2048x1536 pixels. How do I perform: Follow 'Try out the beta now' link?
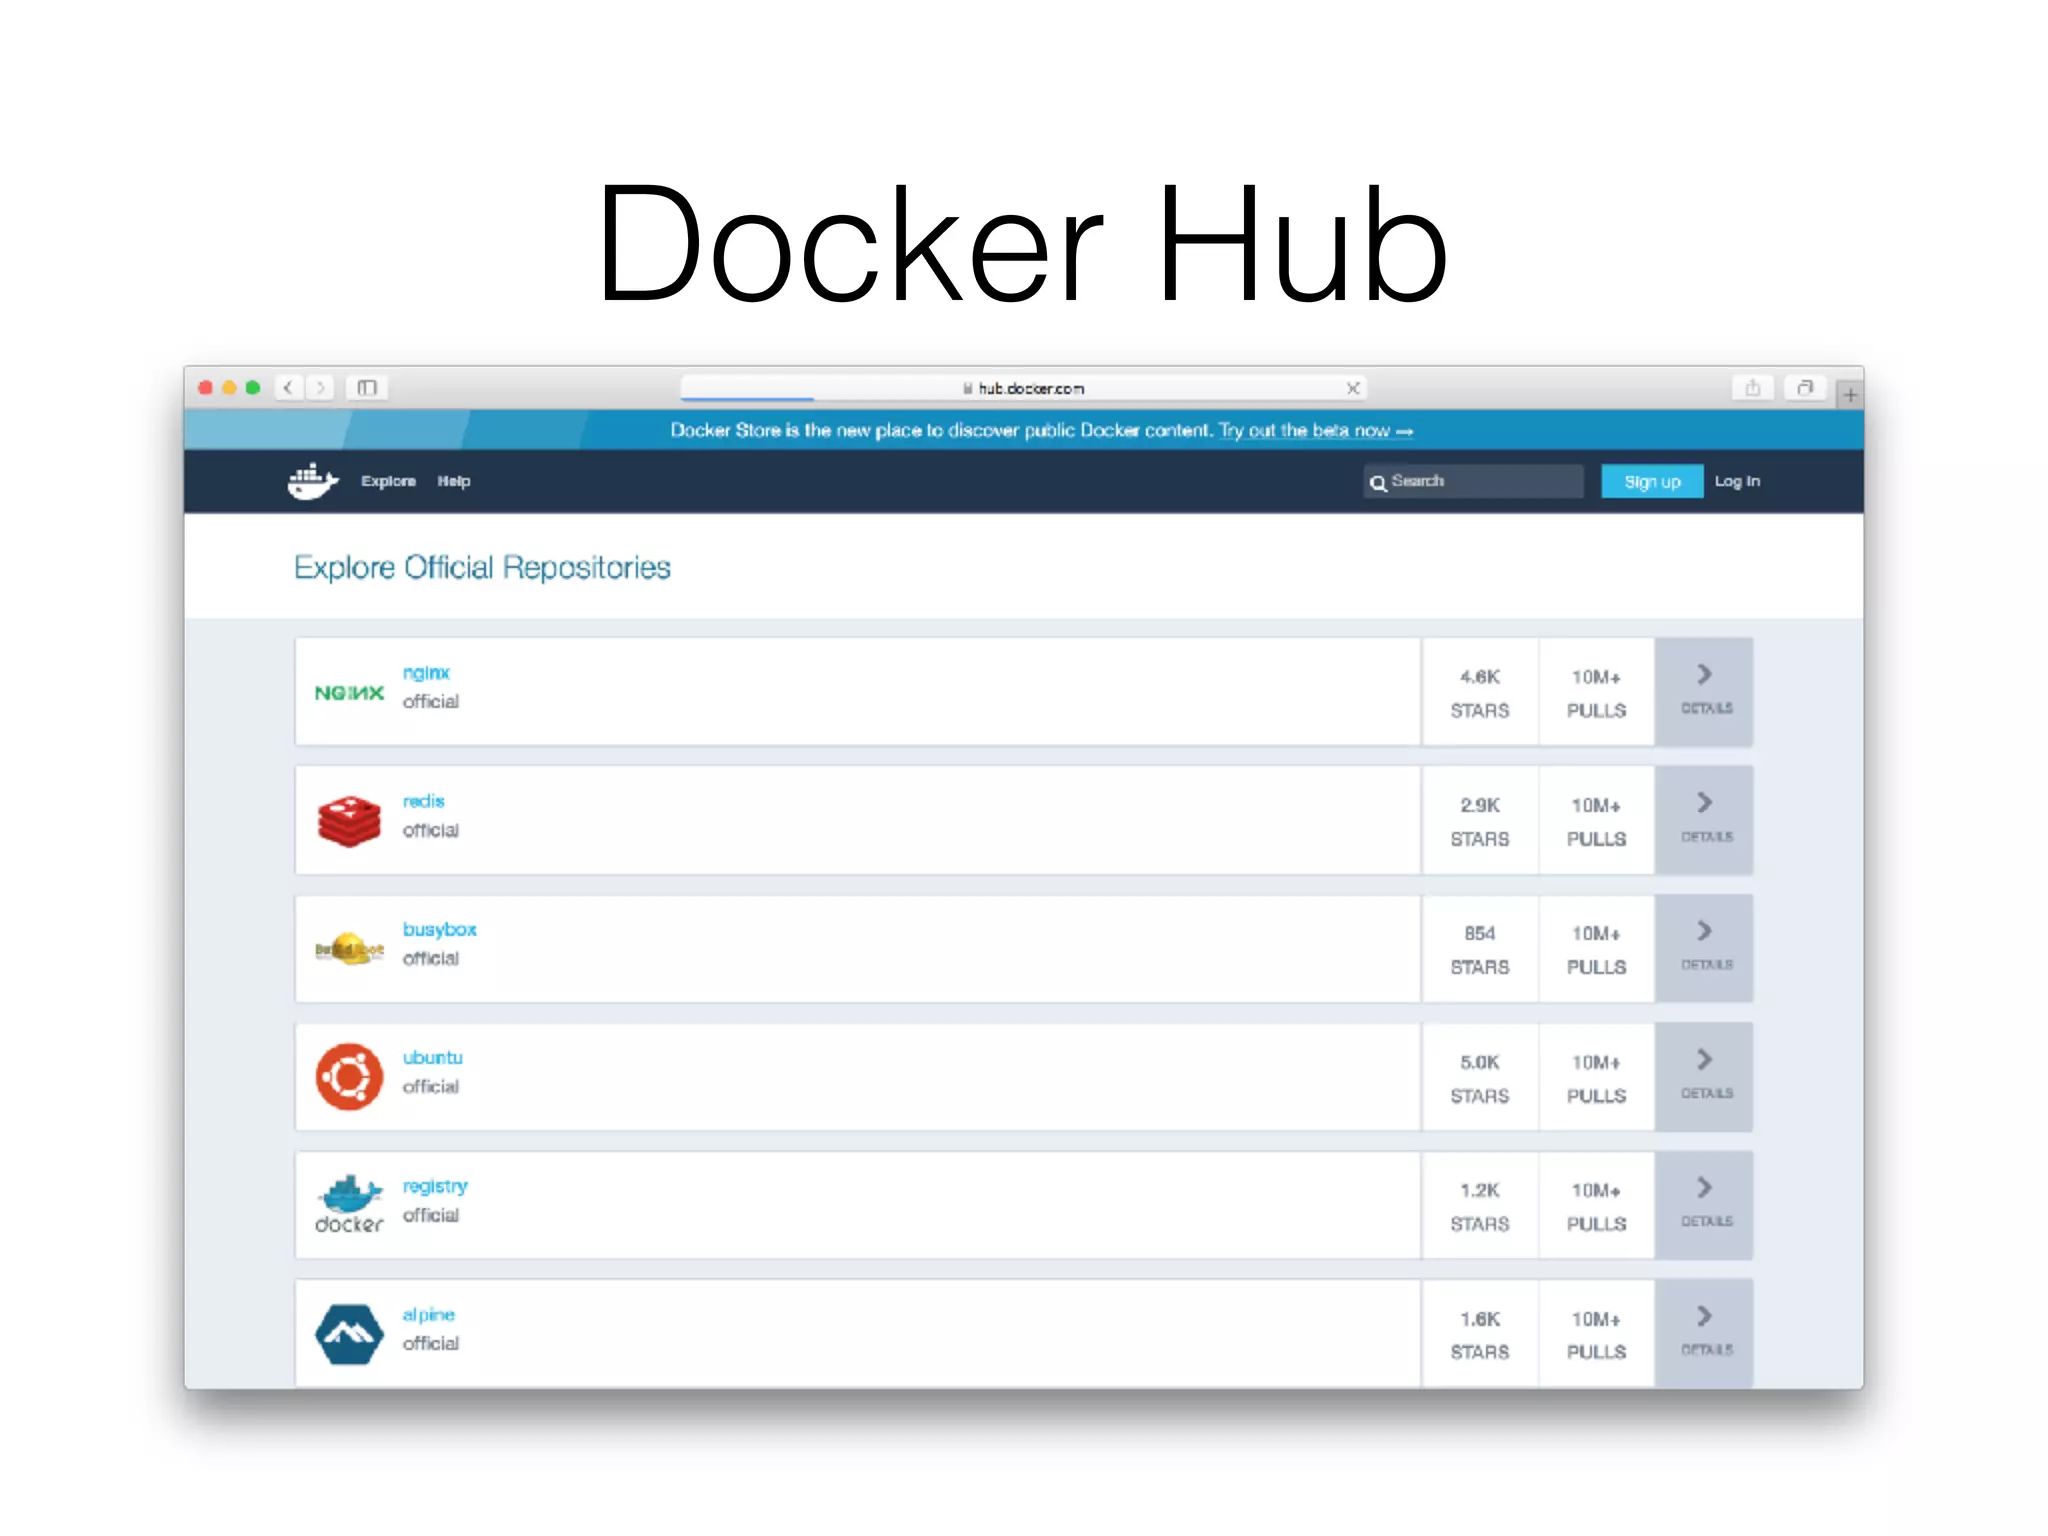(1315, 430)
